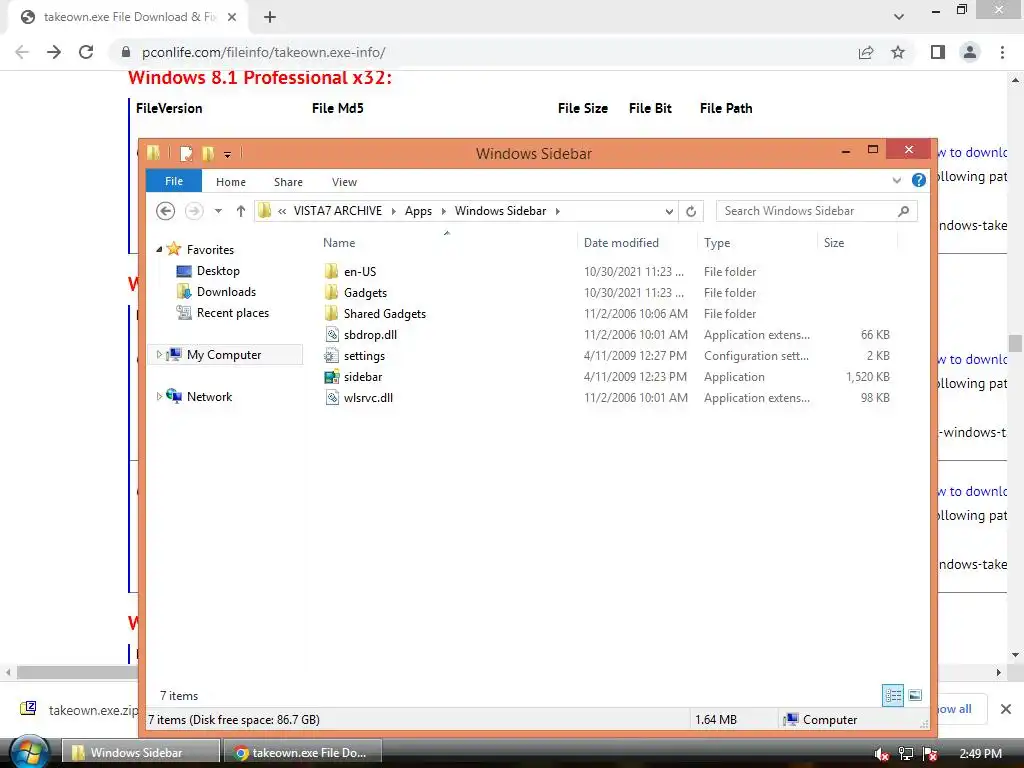The image size is (1024, 768).
Task: Click Apps in breadcrumb path
Action: coord(418,211)
